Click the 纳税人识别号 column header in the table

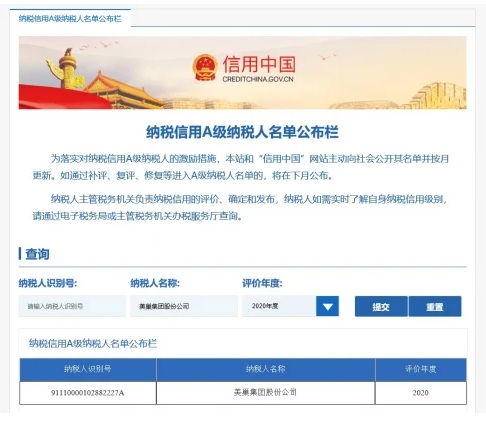click(88, 369)
